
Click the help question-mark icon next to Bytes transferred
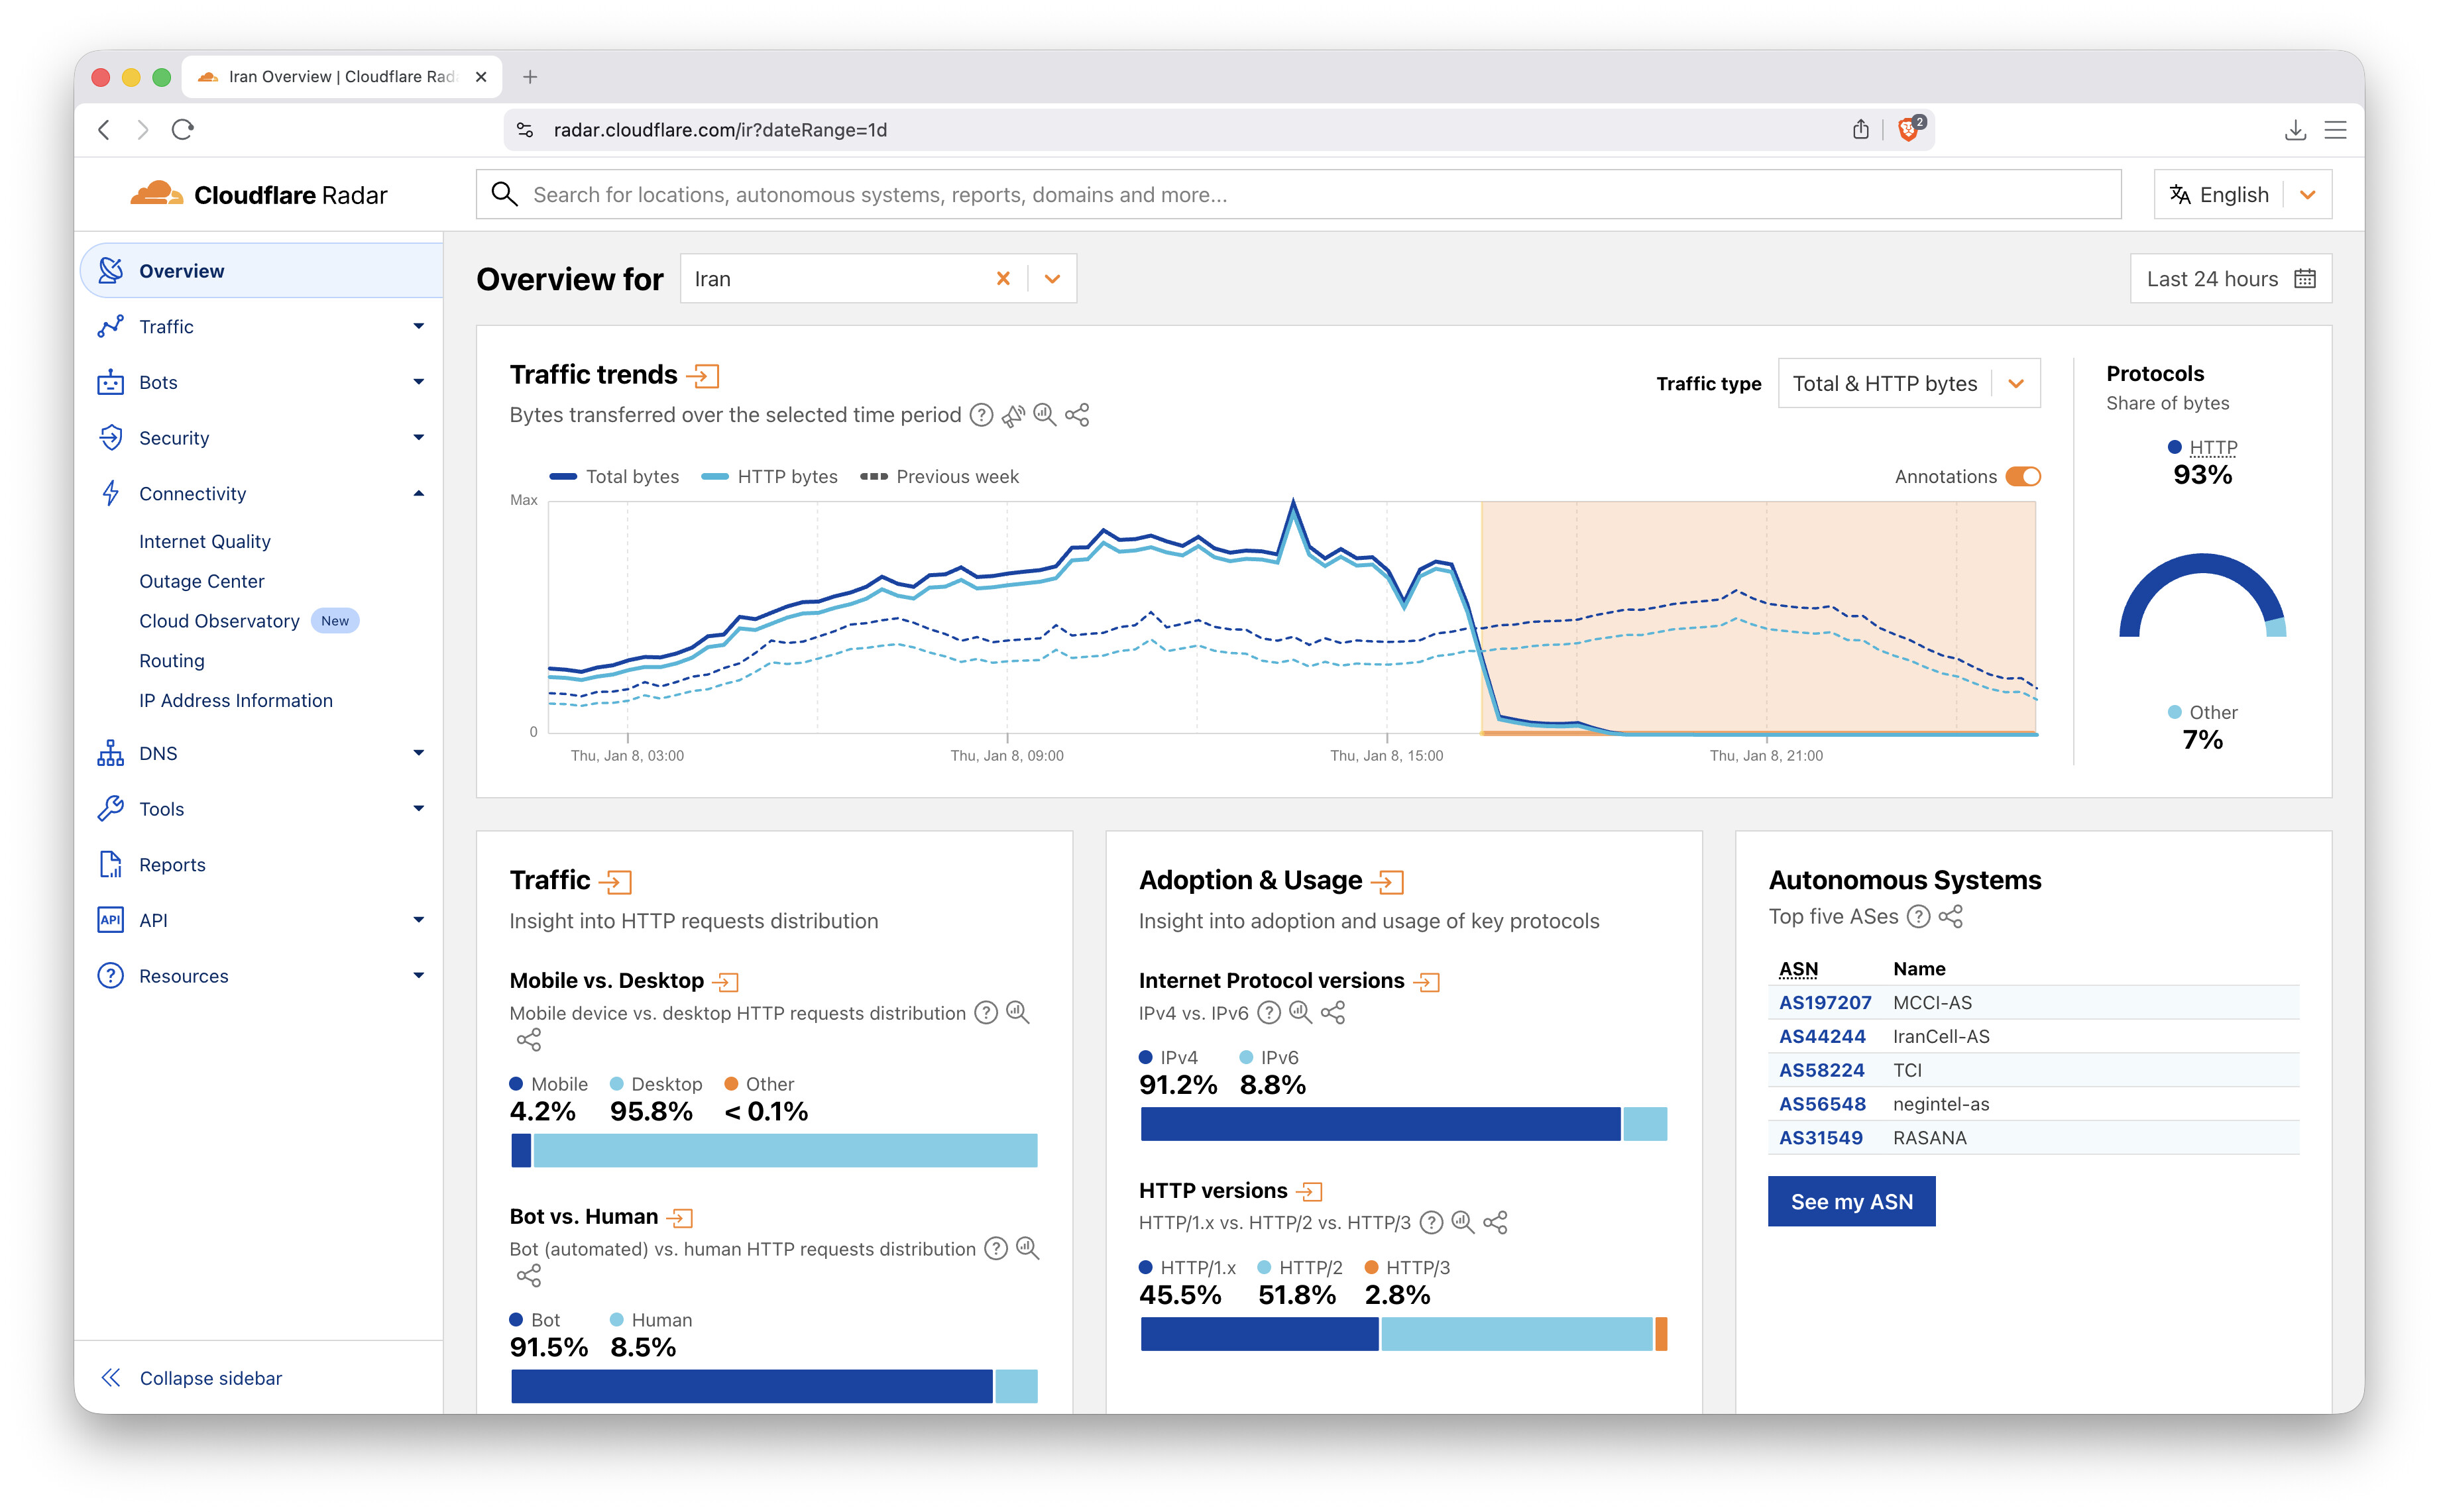pos(982,415)
